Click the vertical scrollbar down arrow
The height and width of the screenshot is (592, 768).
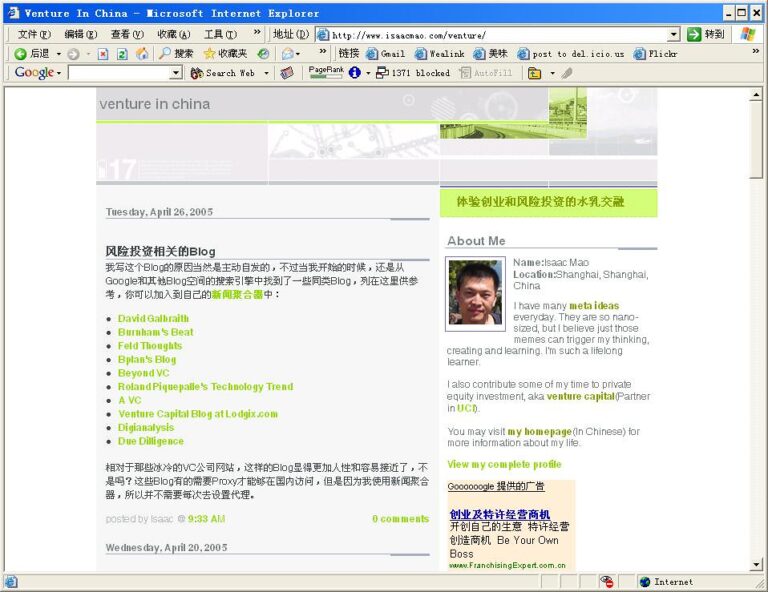(756, 565)
